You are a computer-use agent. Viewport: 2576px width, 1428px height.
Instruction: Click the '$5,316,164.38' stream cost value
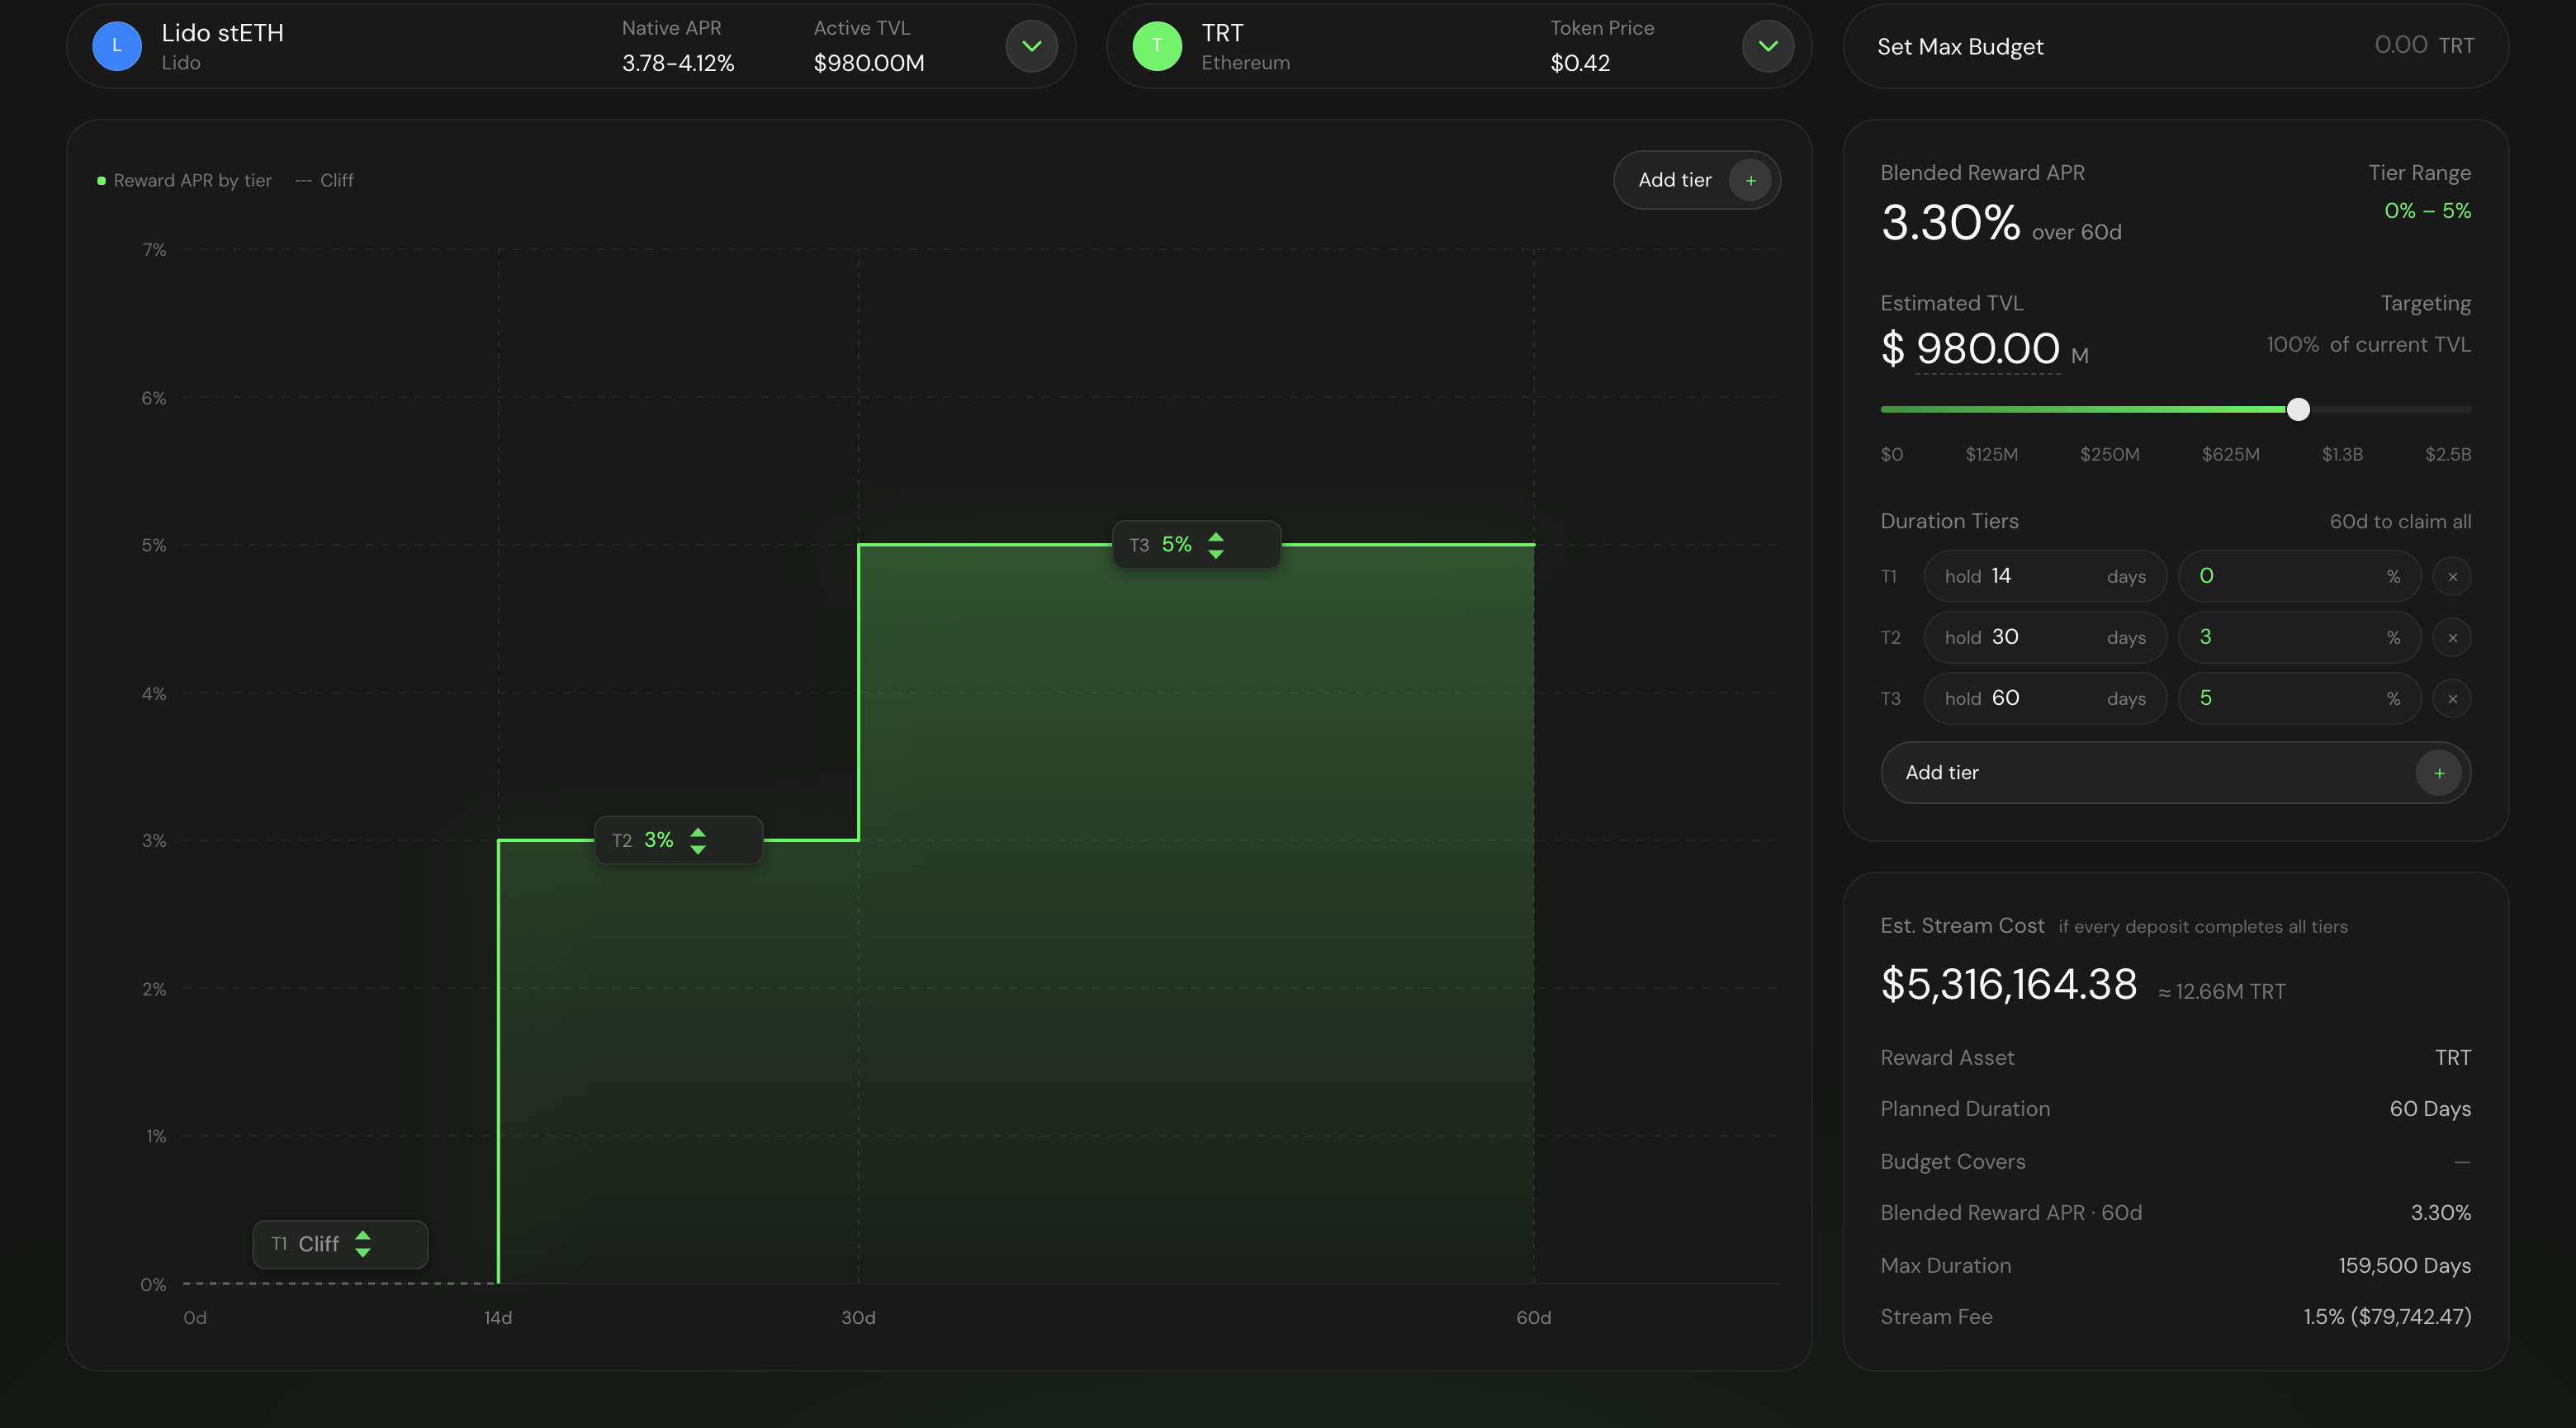pyautogui.click(x=2009, y=984)
